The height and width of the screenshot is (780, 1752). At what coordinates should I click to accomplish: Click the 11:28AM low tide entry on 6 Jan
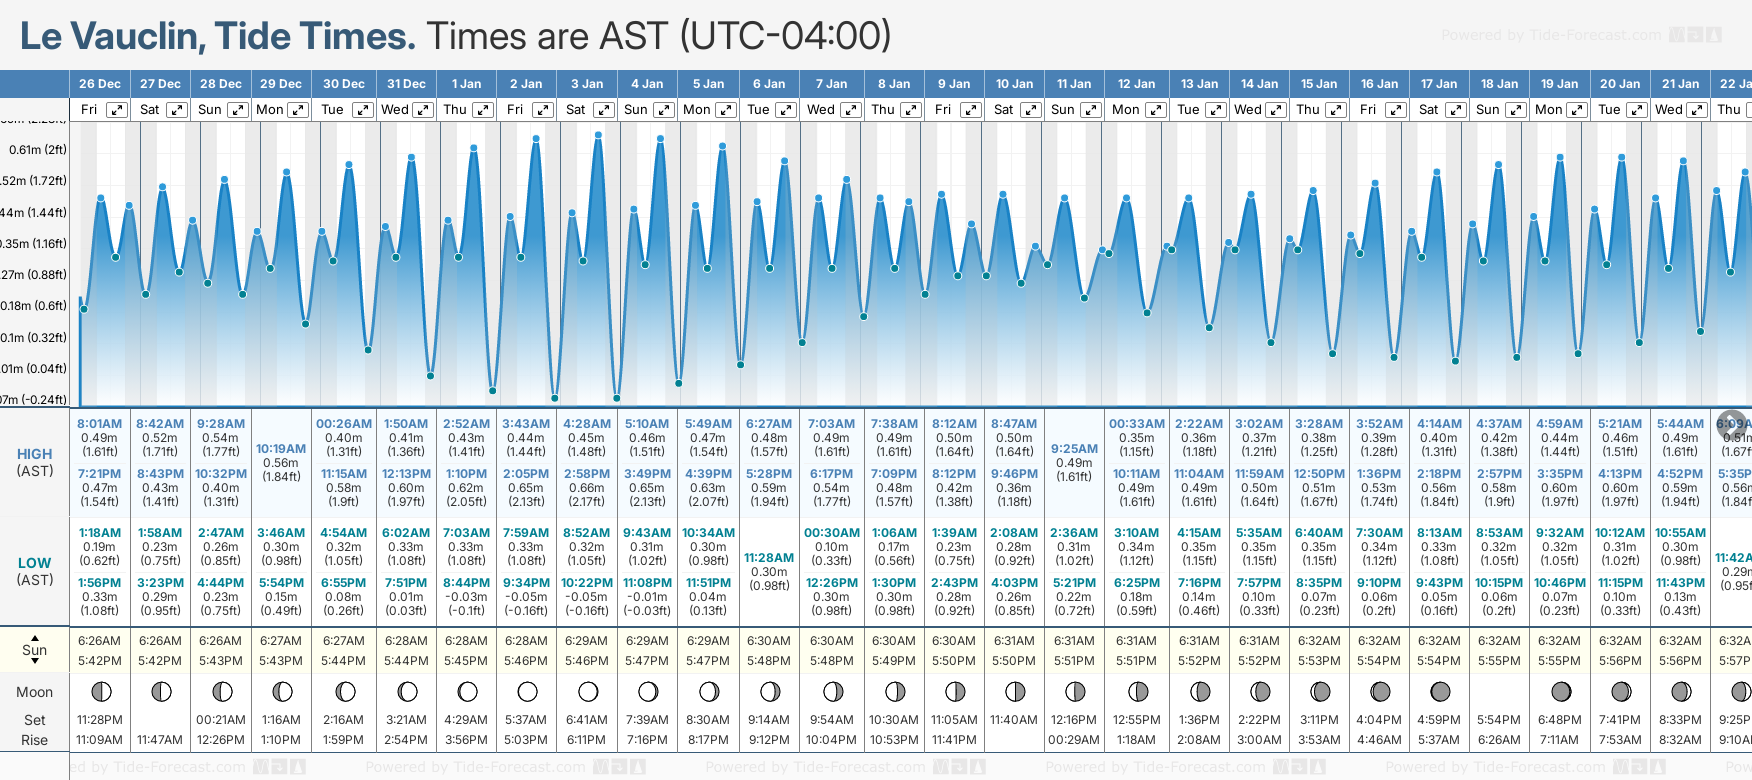769,558
